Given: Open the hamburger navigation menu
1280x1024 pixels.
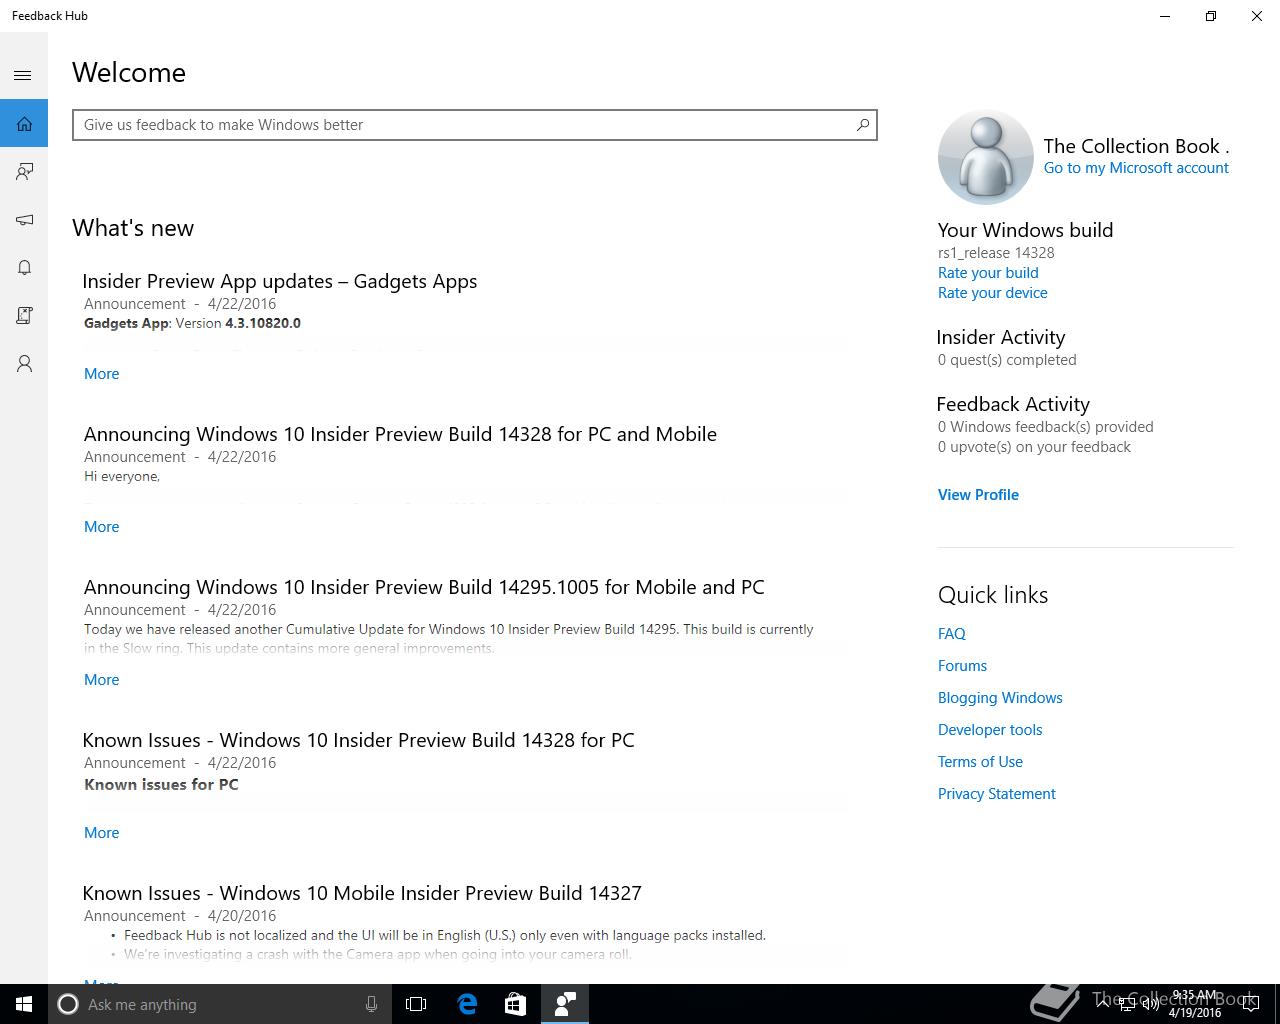Looking at the screenshot, I should (x=23, y=75).
